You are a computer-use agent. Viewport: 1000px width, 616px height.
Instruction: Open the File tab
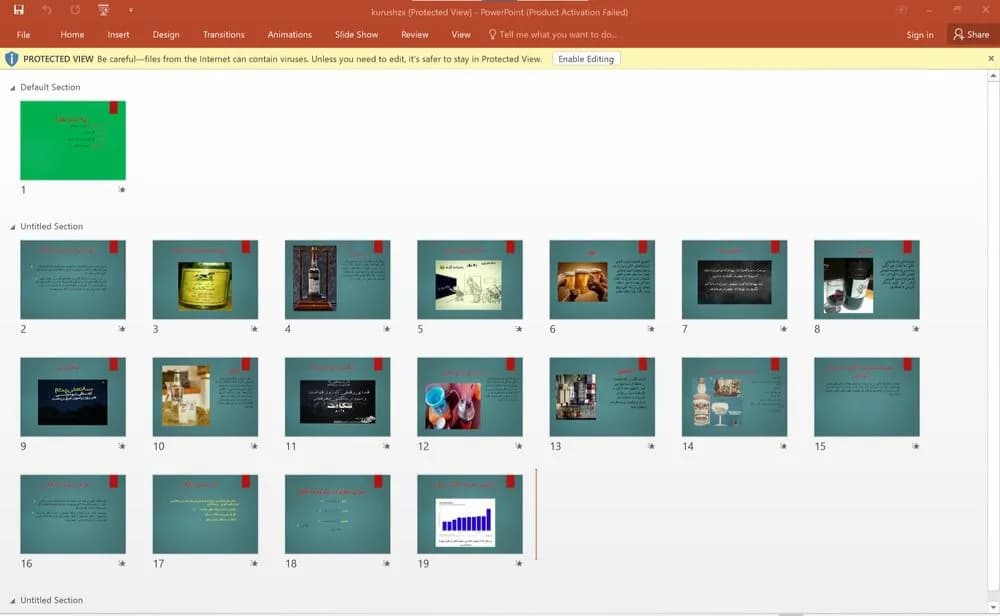pos(24,34)
